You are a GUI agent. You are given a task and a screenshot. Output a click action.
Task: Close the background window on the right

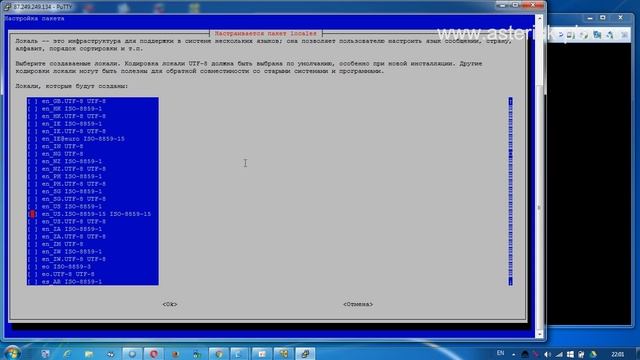click(x=620, y=18)
